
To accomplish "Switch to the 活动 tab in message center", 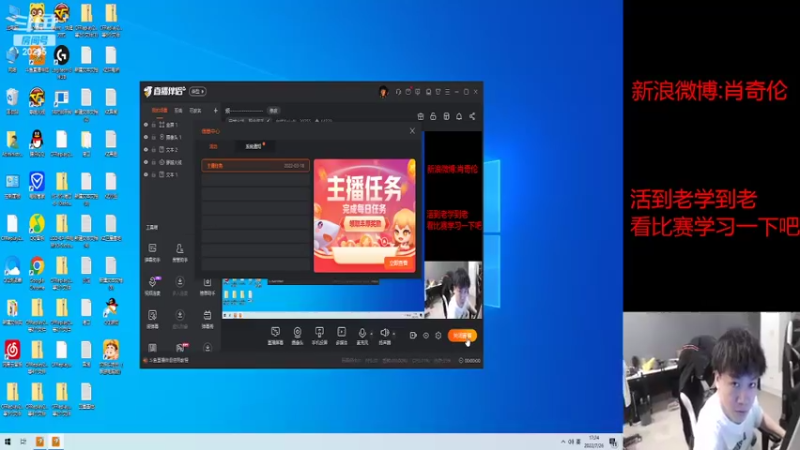I will click(x=213, y=146).
